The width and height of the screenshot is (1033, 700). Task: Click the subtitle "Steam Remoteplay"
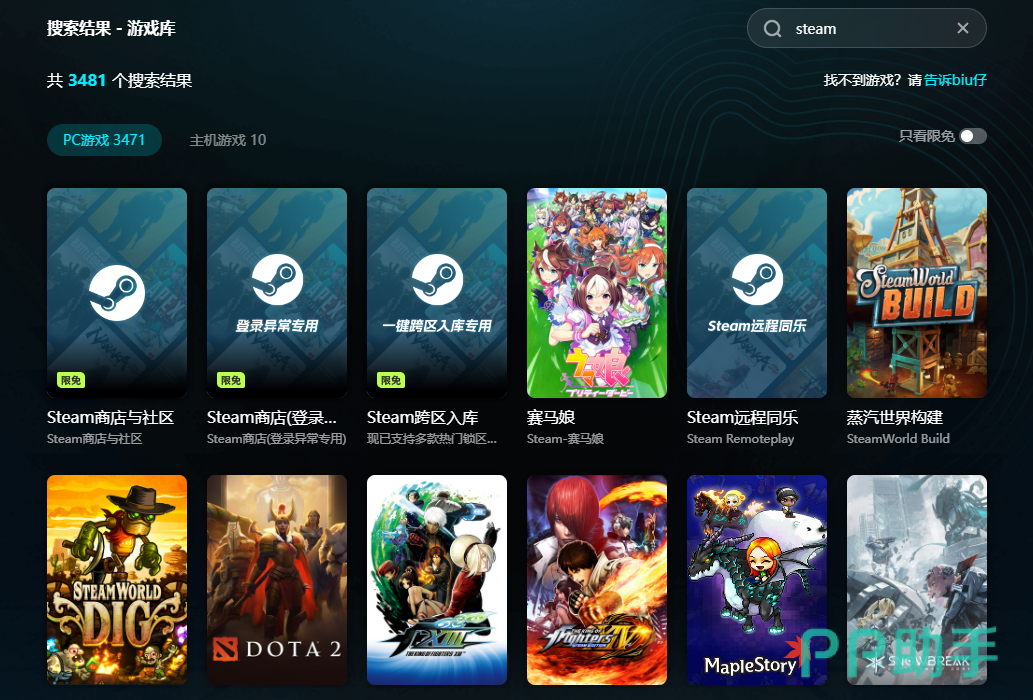[x=740, y=439]
